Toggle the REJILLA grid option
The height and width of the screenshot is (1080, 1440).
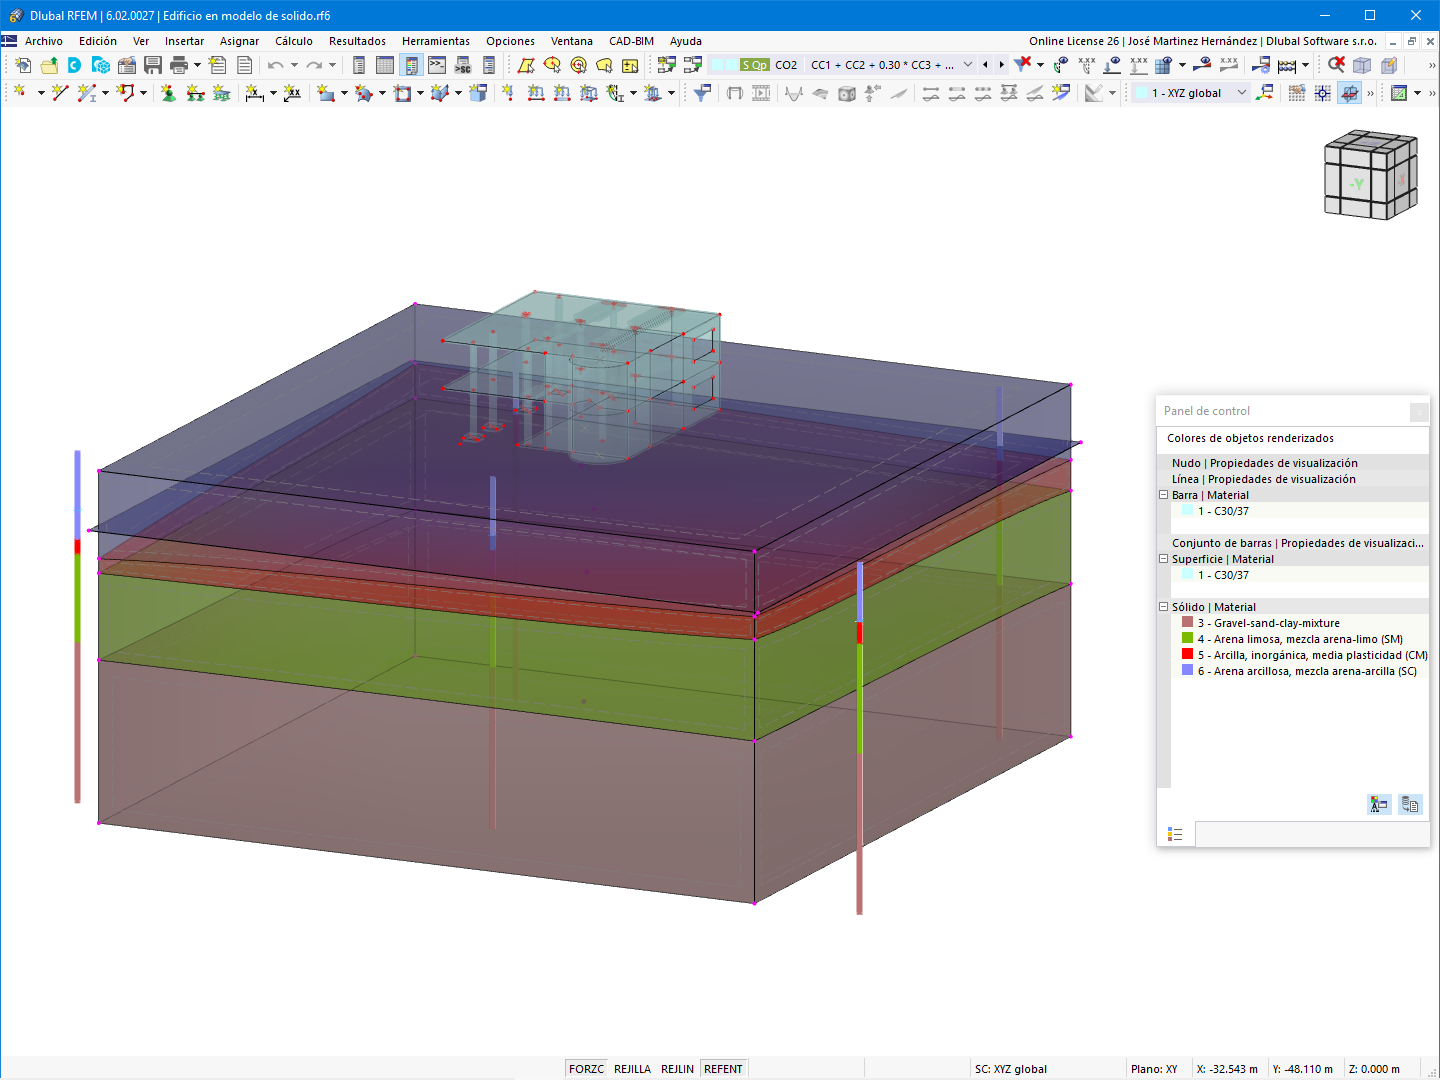tap(632, 1069)
